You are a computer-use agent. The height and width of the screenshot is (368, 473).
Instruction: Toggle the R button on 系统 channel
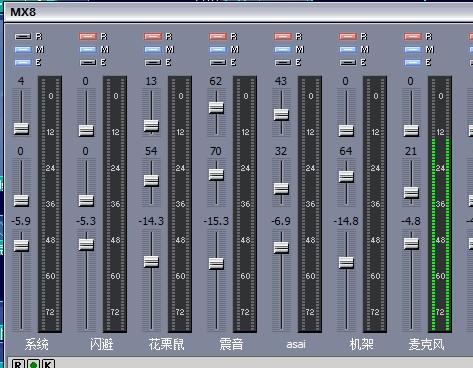tap(23, 36)
